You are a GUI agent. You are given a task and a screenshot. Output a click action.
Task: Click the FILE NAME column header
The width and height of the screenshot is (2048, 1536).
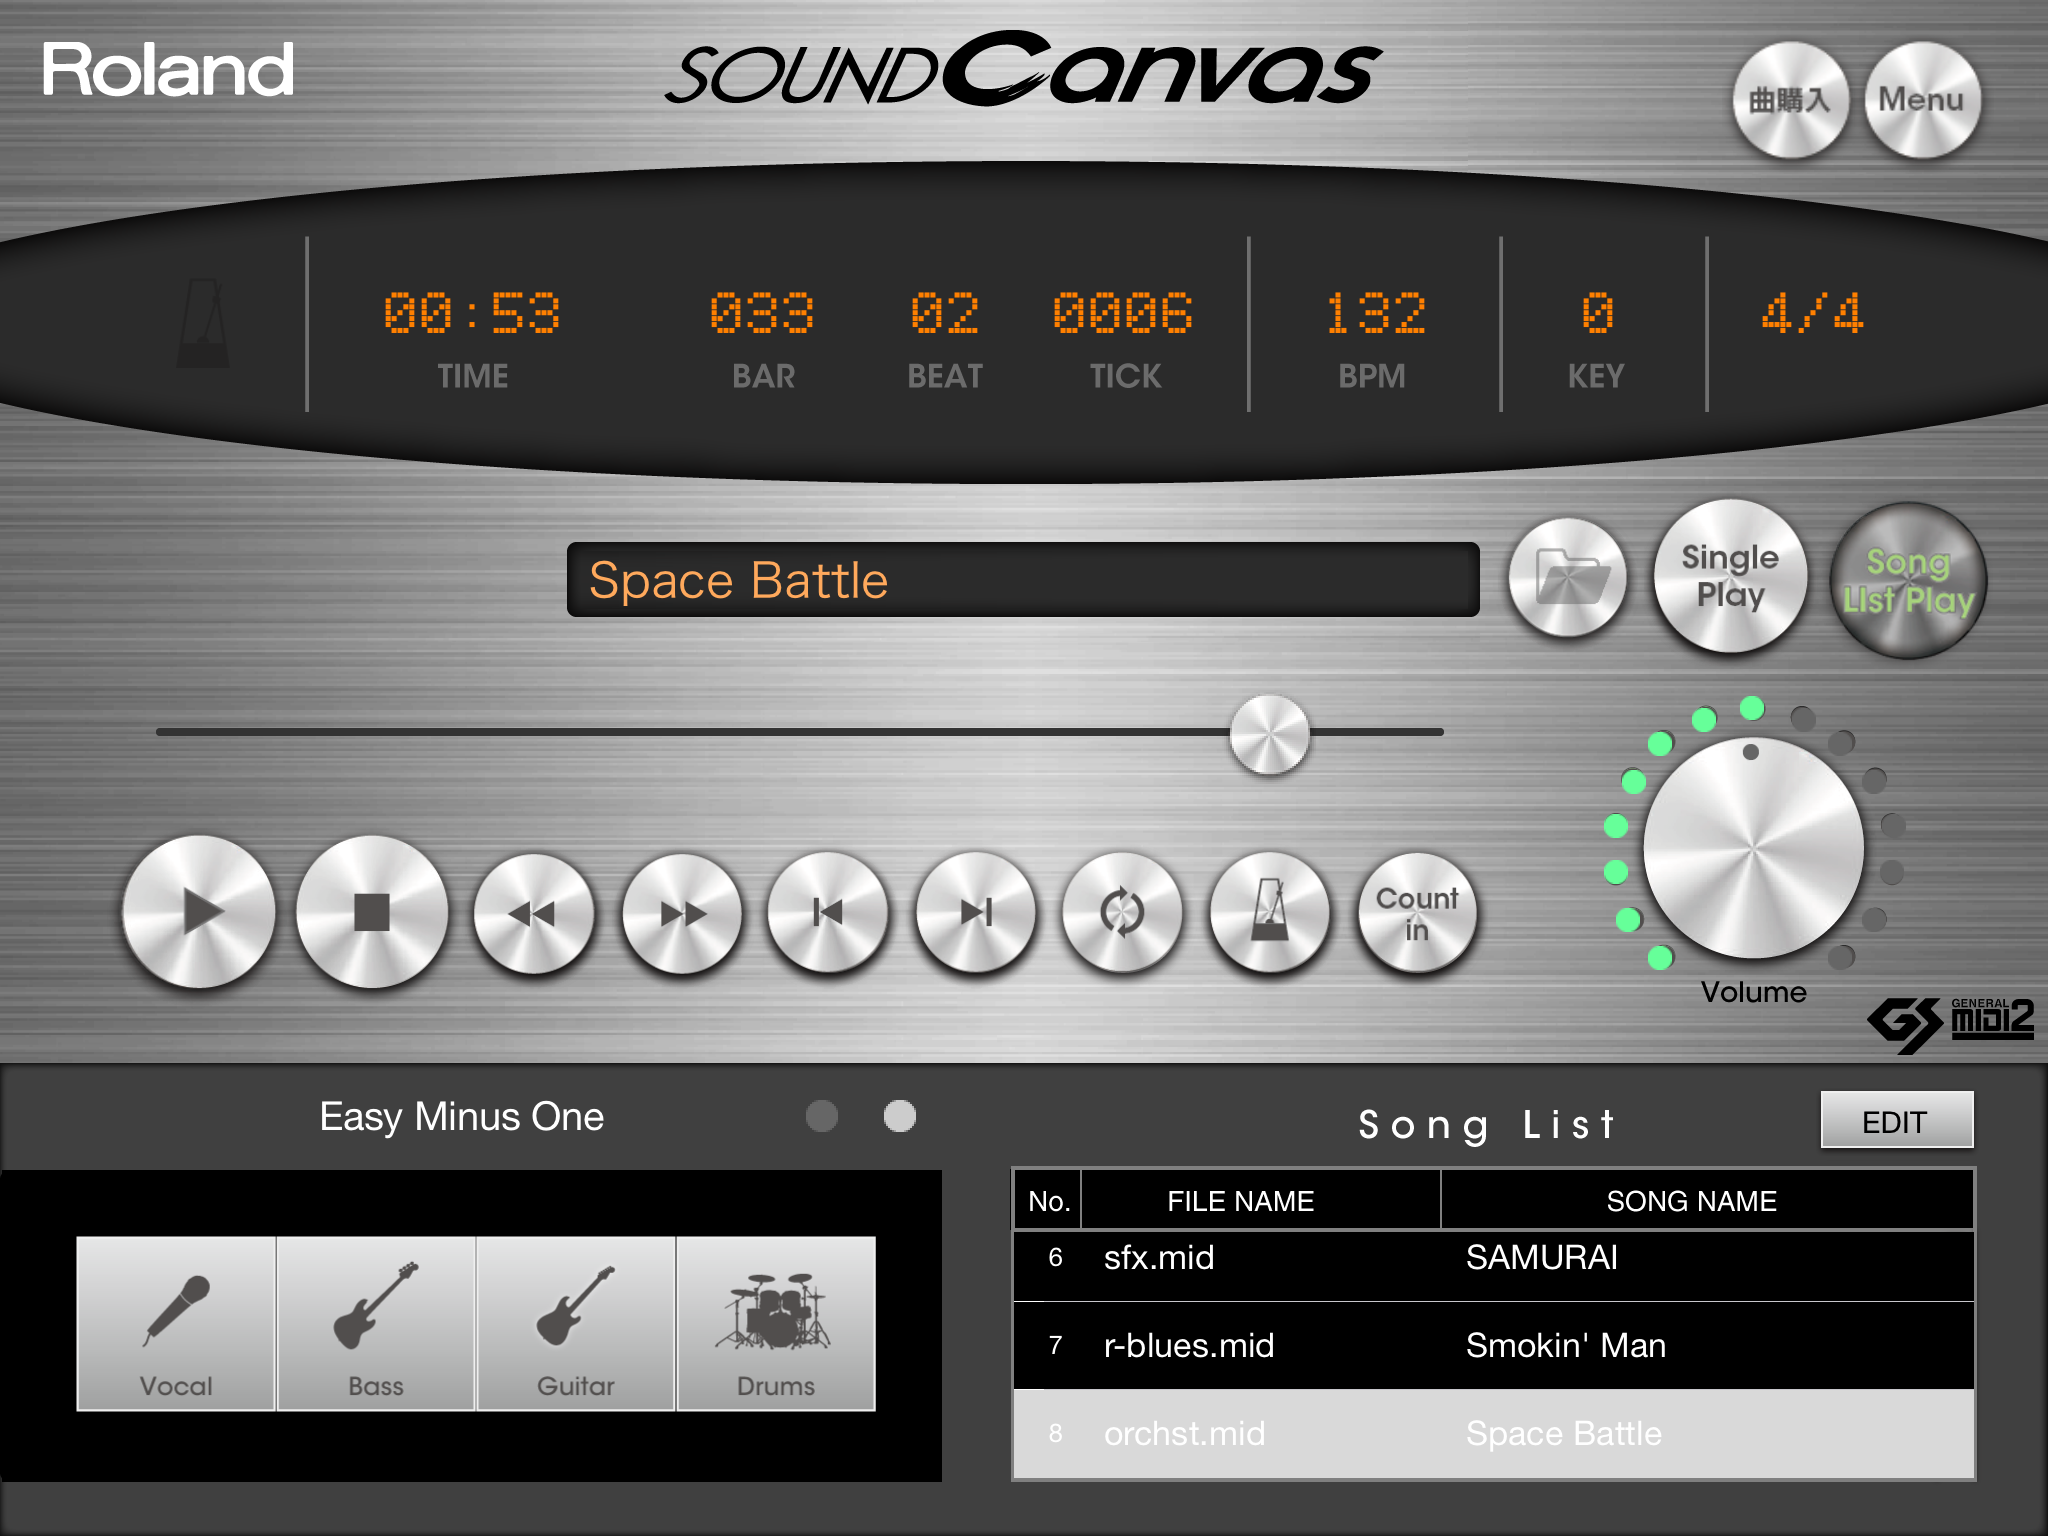[1260, 1201]
